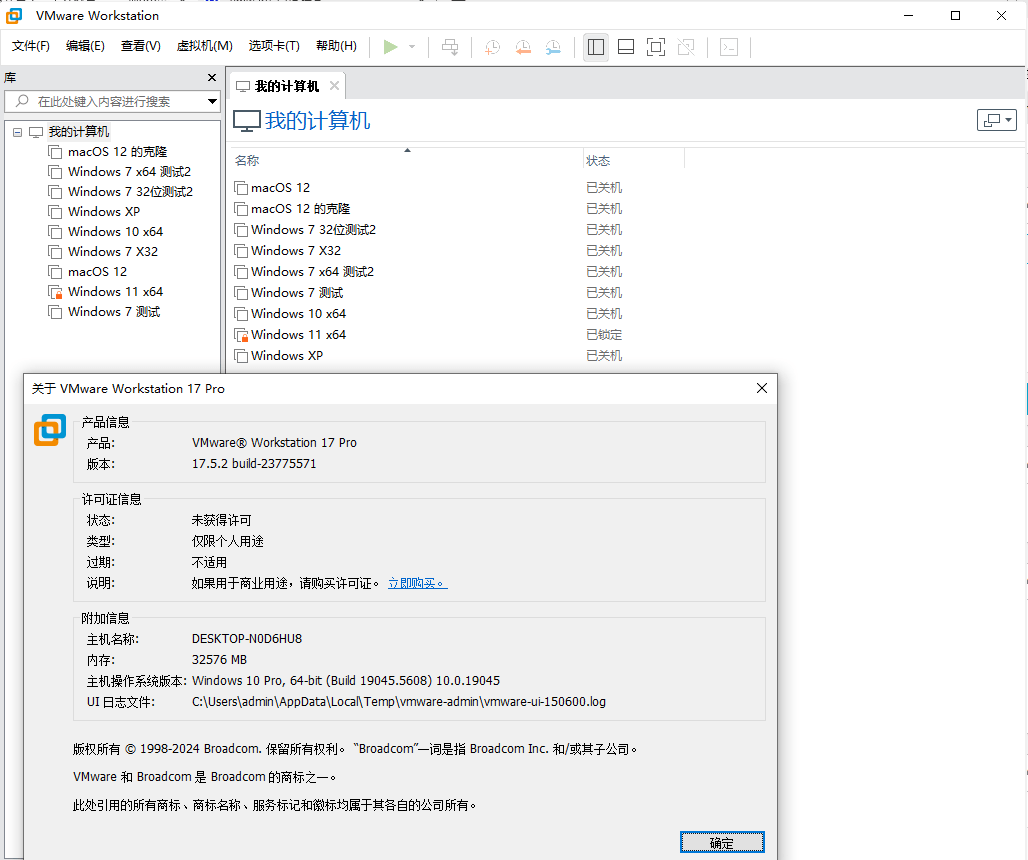Click the version text 17.5.2 build-23775571
Screen dimensions: 1028x860
click(x=254, y=464)
